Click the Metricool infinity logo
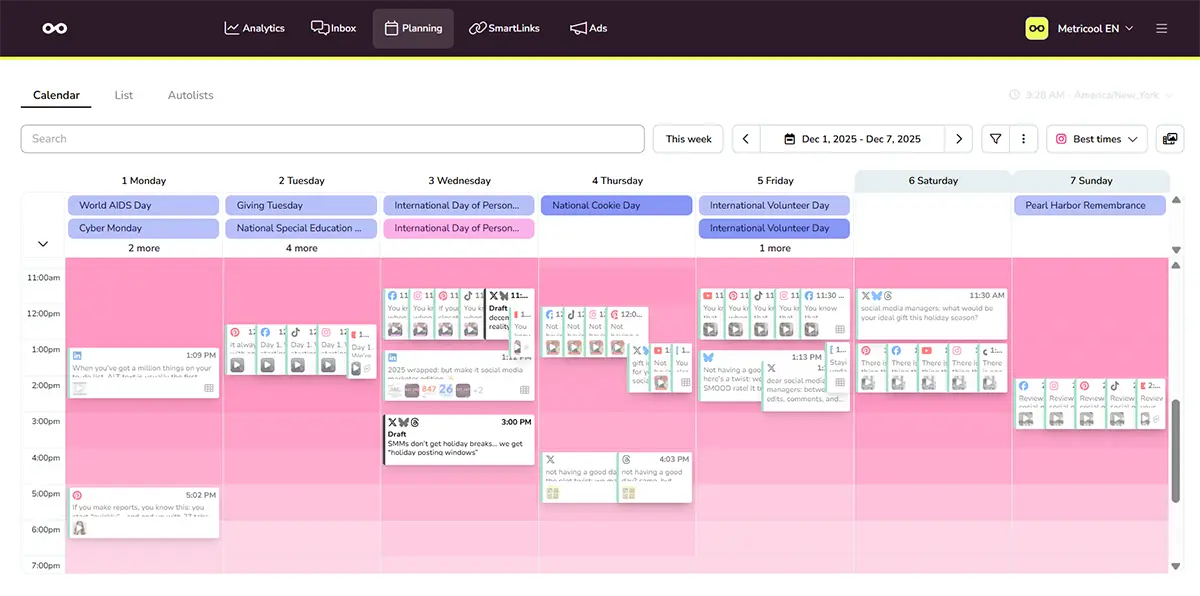 pyautogui.click(x=55, y=29)
